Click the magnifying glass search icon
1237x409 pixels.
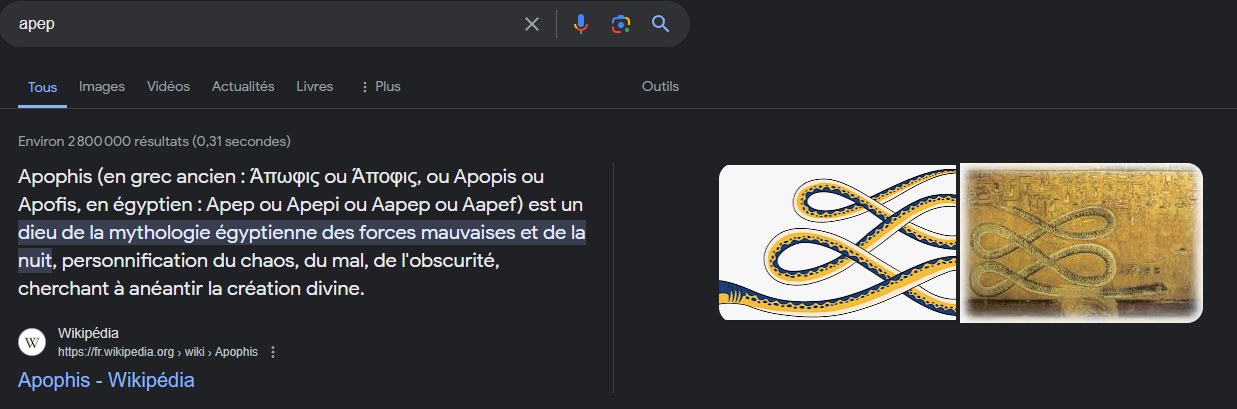[x=660, y=24]
